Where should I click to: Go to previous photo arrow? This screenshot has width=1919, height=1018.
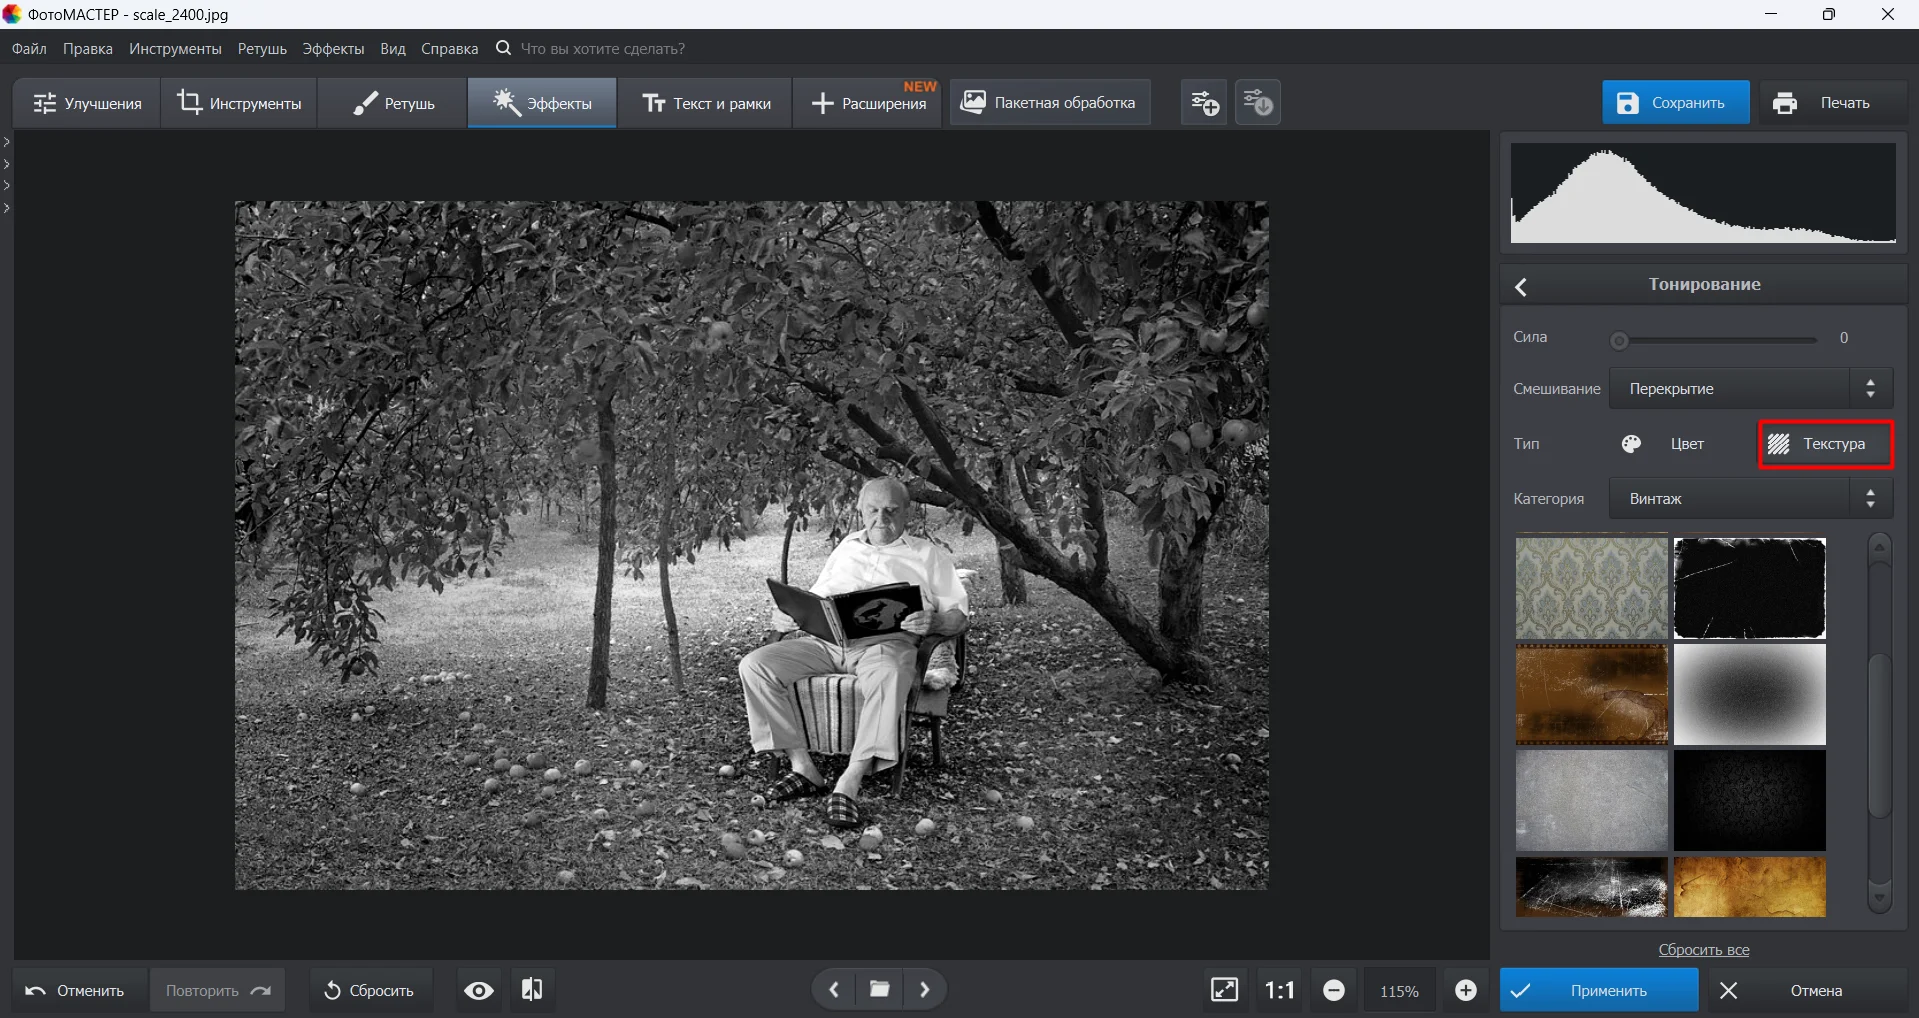click(834, 990)
